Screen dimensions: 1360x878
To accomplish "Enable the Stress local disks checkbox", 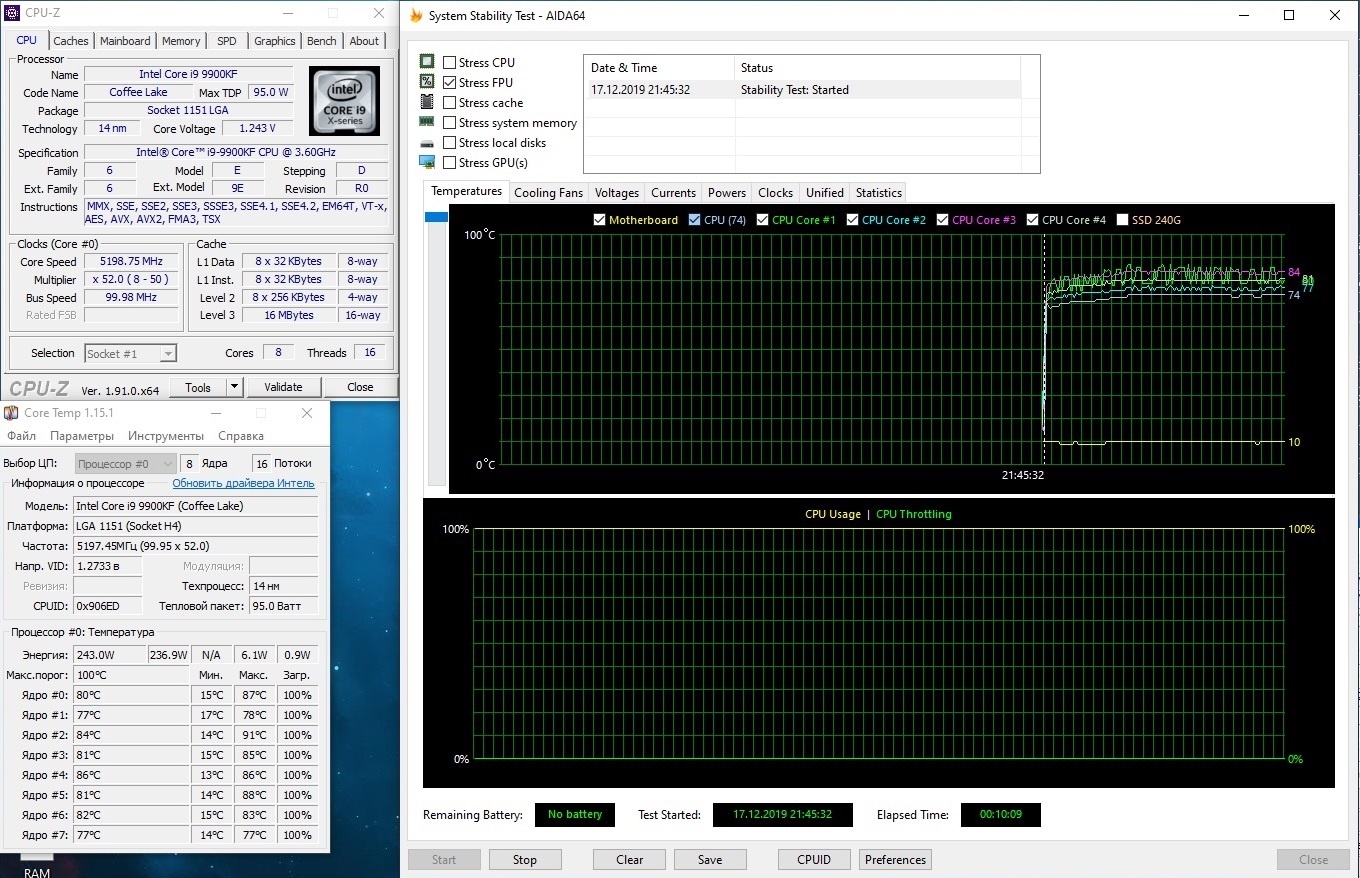I will click(450, 143).
